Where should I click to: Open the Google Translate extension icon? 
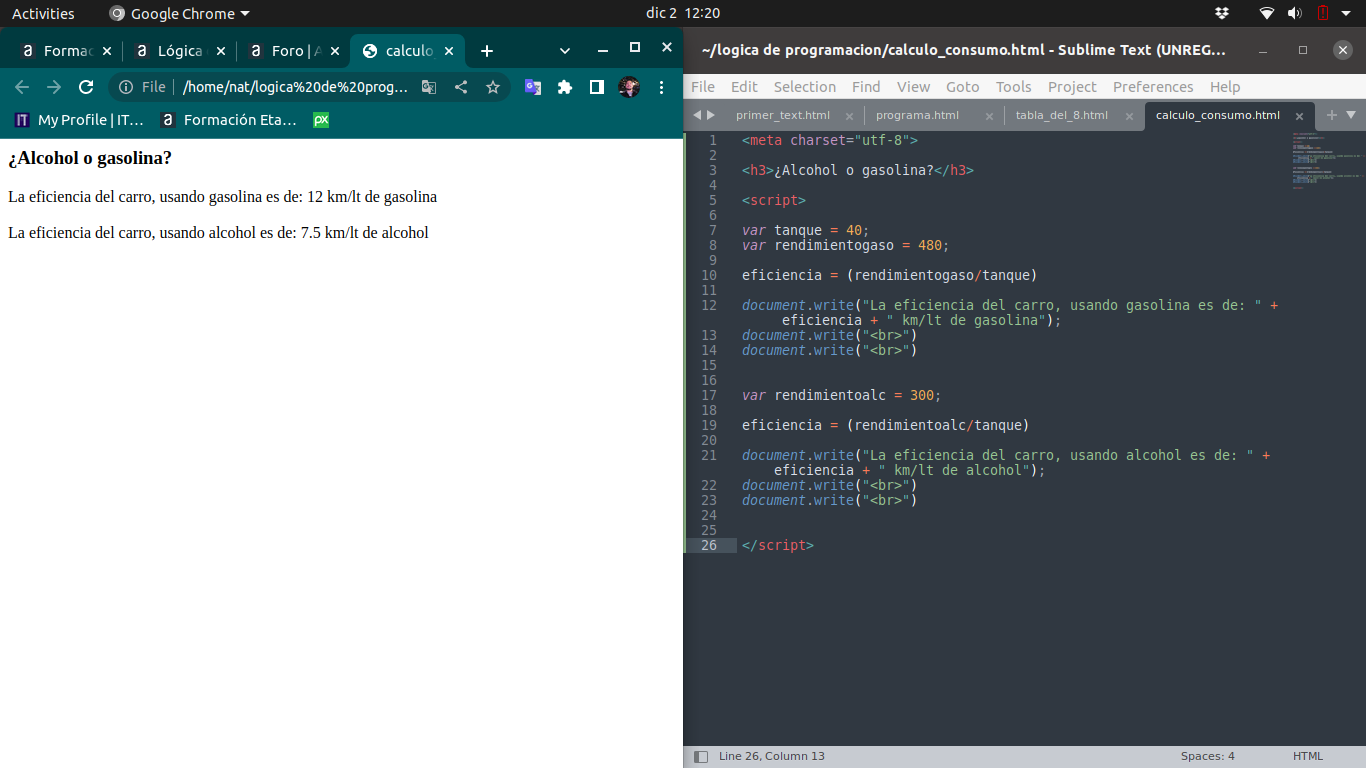(533, 87)
